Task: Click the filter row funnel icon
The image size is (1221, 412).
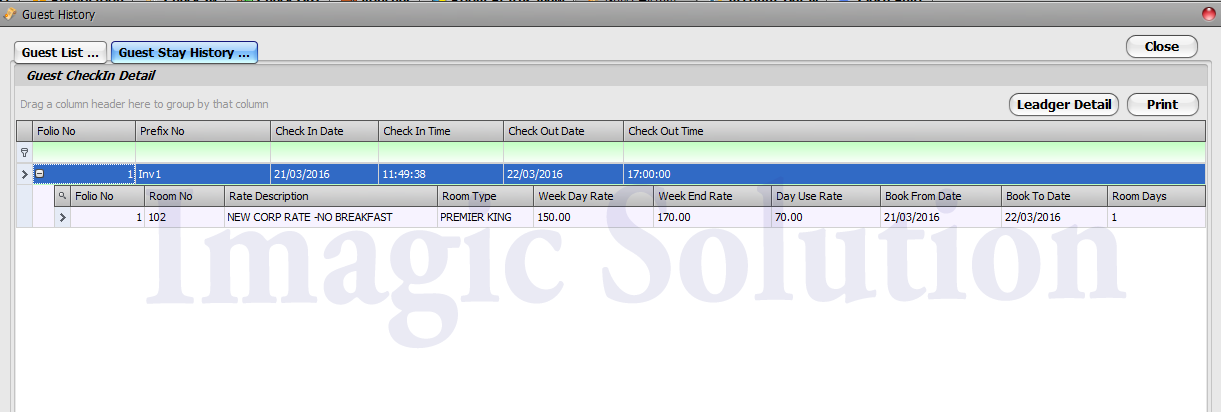Action: (24, 153)
